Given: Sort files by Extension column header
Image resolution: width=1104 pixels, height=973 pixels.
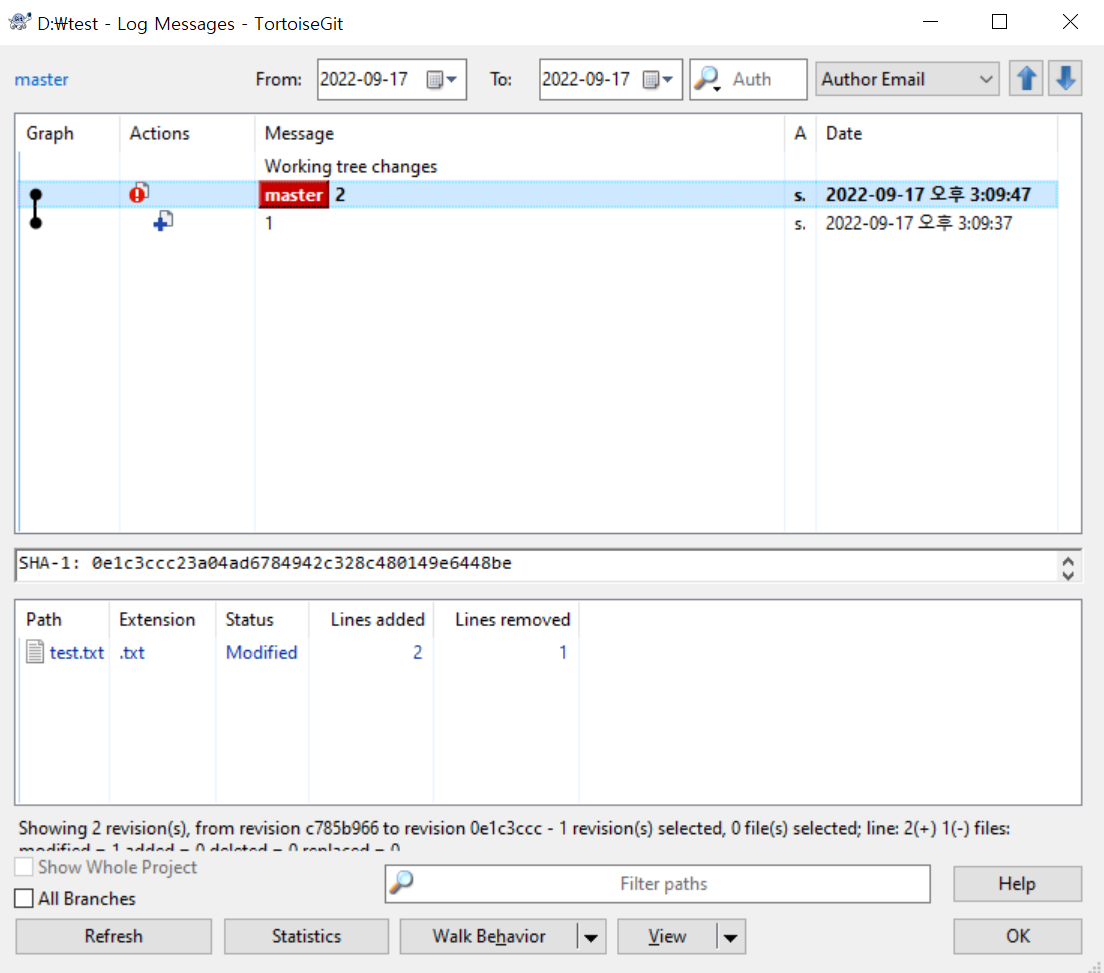Looking at the screenshot, I should pos(163,620).
